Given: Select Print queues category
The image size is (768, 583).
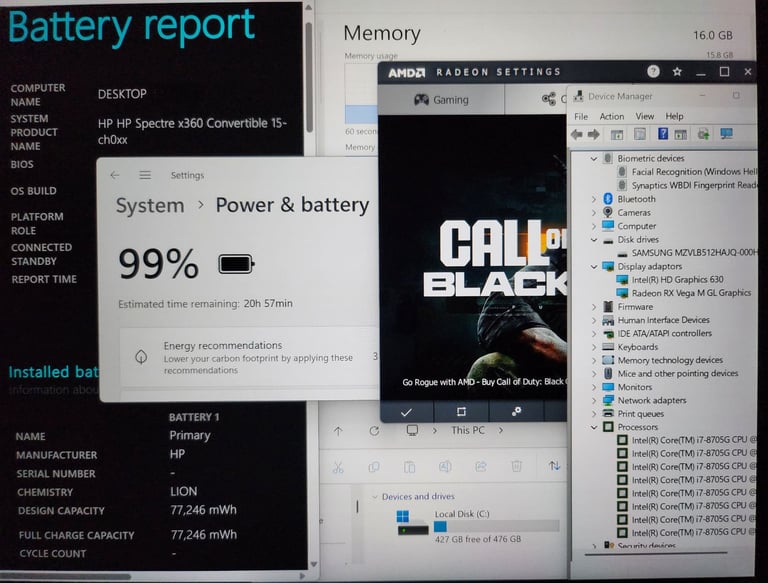Looking at the screenshot, I should coord(640,414).
